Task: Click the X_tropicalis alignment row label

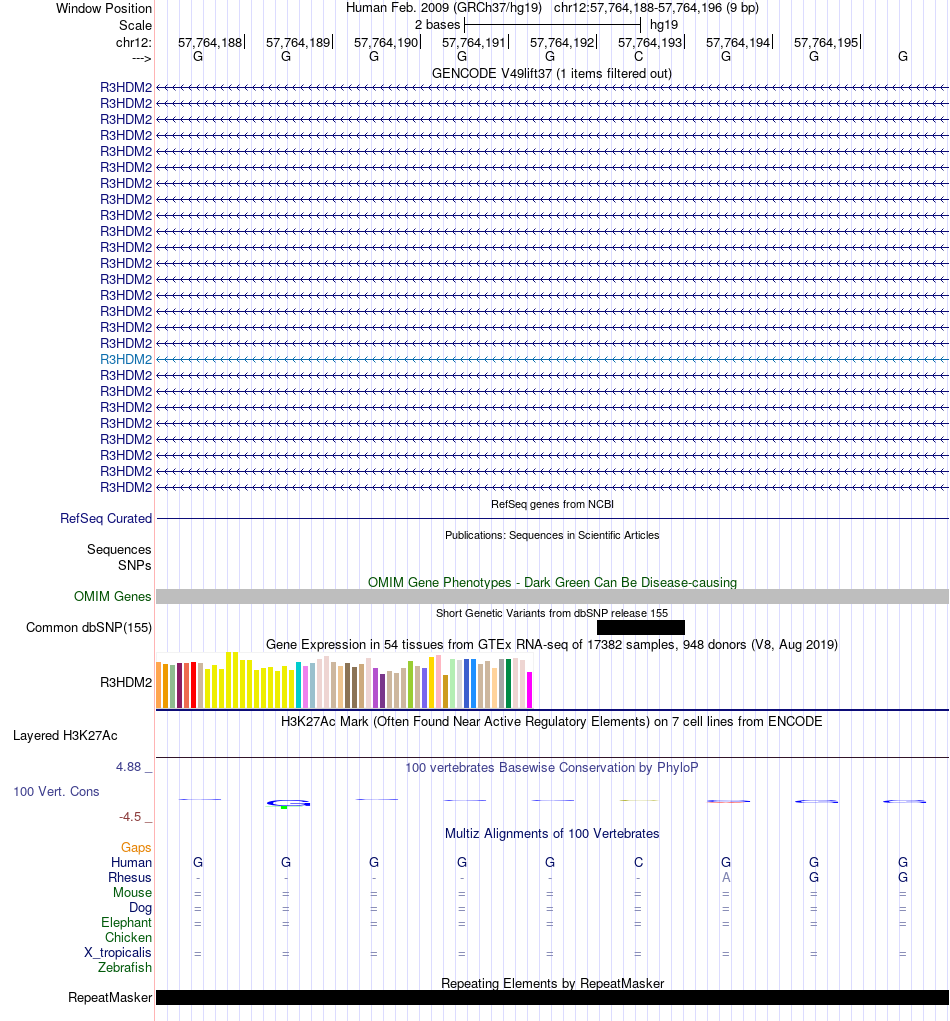Action: (x=117, y=953)
